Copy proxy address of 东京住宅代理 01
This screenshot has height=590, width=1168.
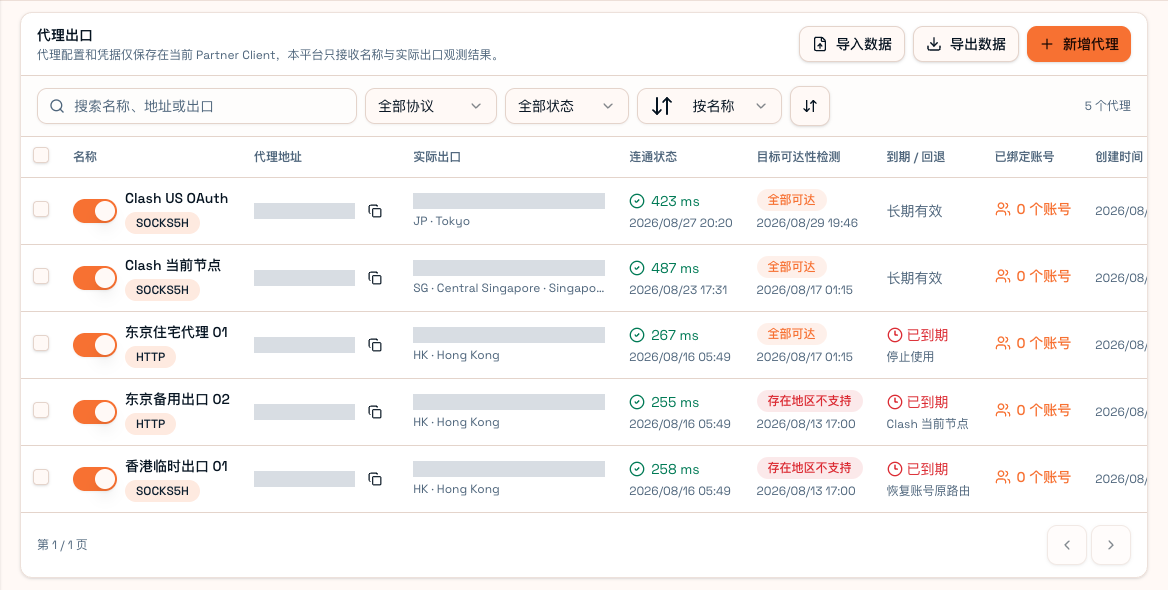375,345
